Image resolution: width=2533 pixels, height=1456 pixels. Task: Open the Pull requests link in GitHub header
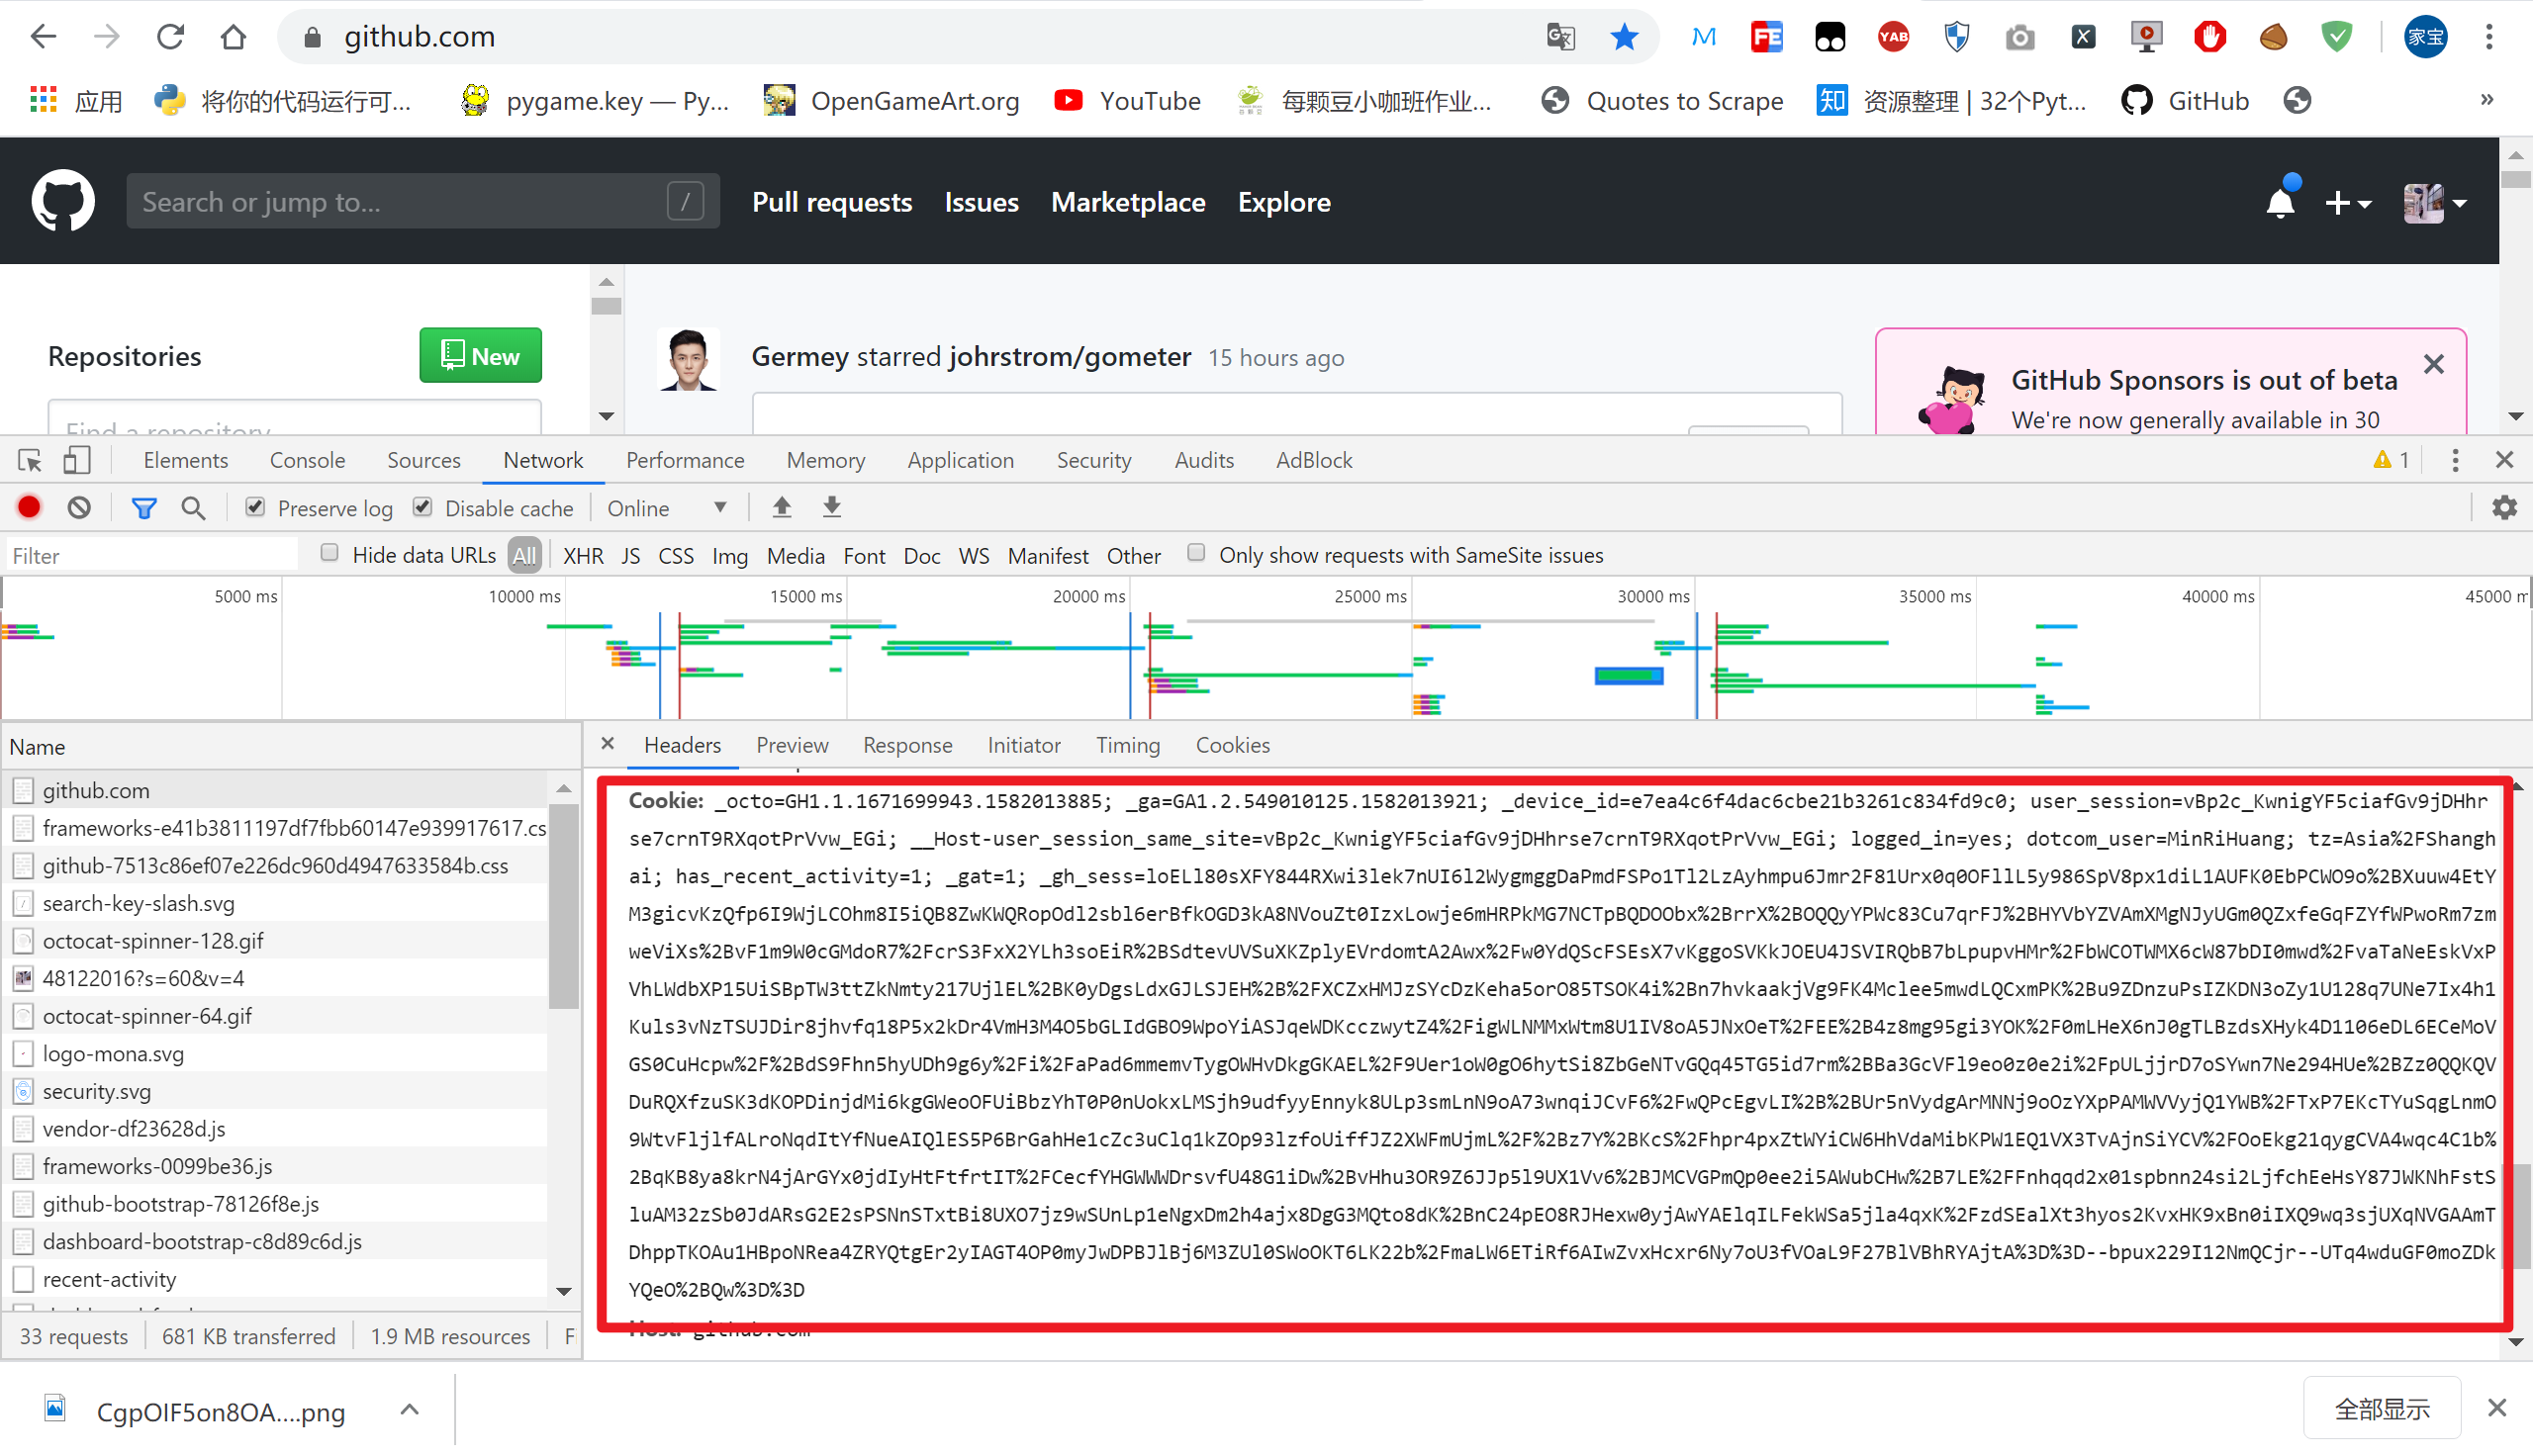831,202
